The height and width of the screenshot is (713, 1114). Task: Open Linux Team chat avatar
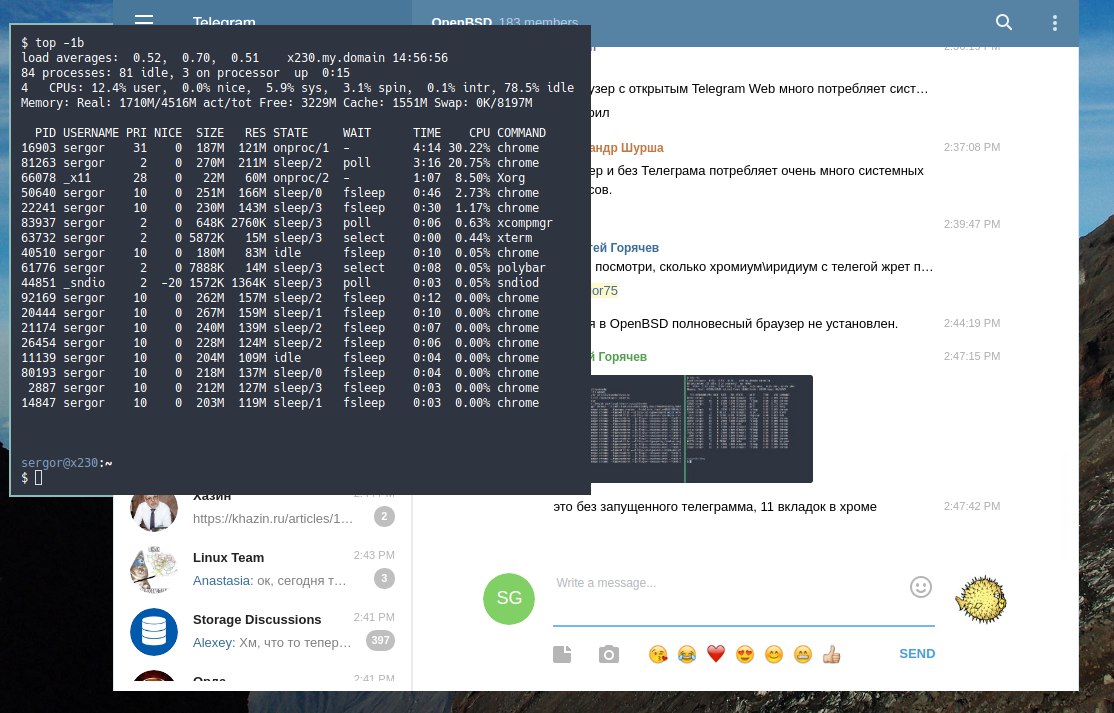click(x=154, y=570)
